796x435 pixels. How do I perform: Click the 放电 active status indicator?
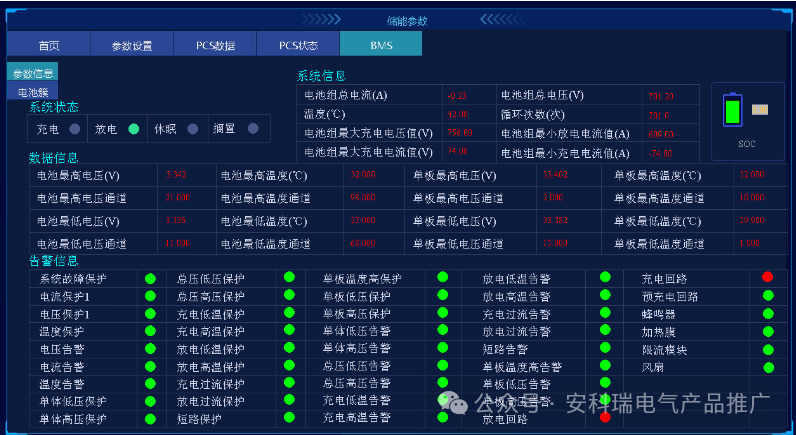pos(134,129)
